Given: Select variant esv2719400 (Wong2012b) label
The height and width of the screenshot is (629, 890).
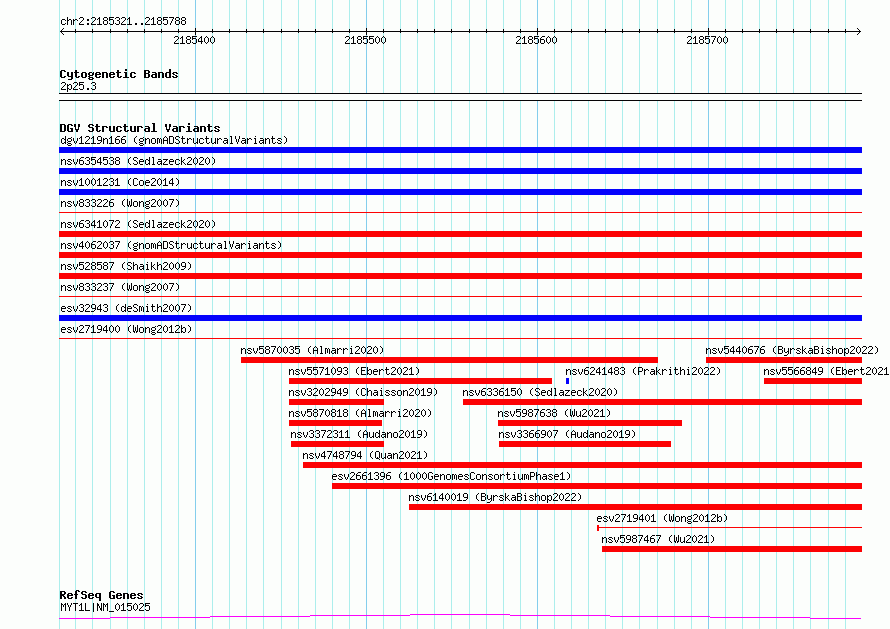Looking at the screenshot, I should [x=126, y=329].
